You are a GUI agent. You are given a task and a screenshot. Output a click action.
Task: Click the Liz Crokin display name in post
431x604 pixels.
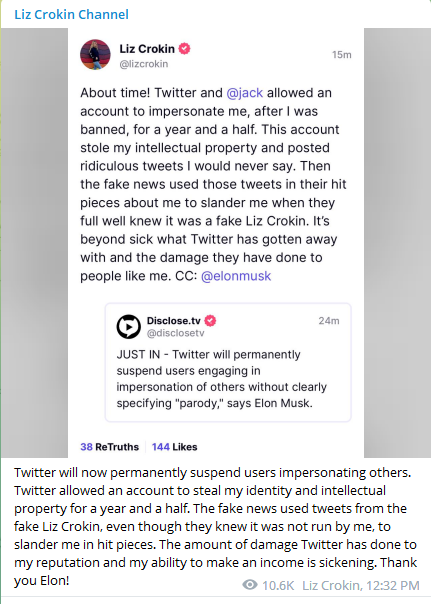(147, 49)
